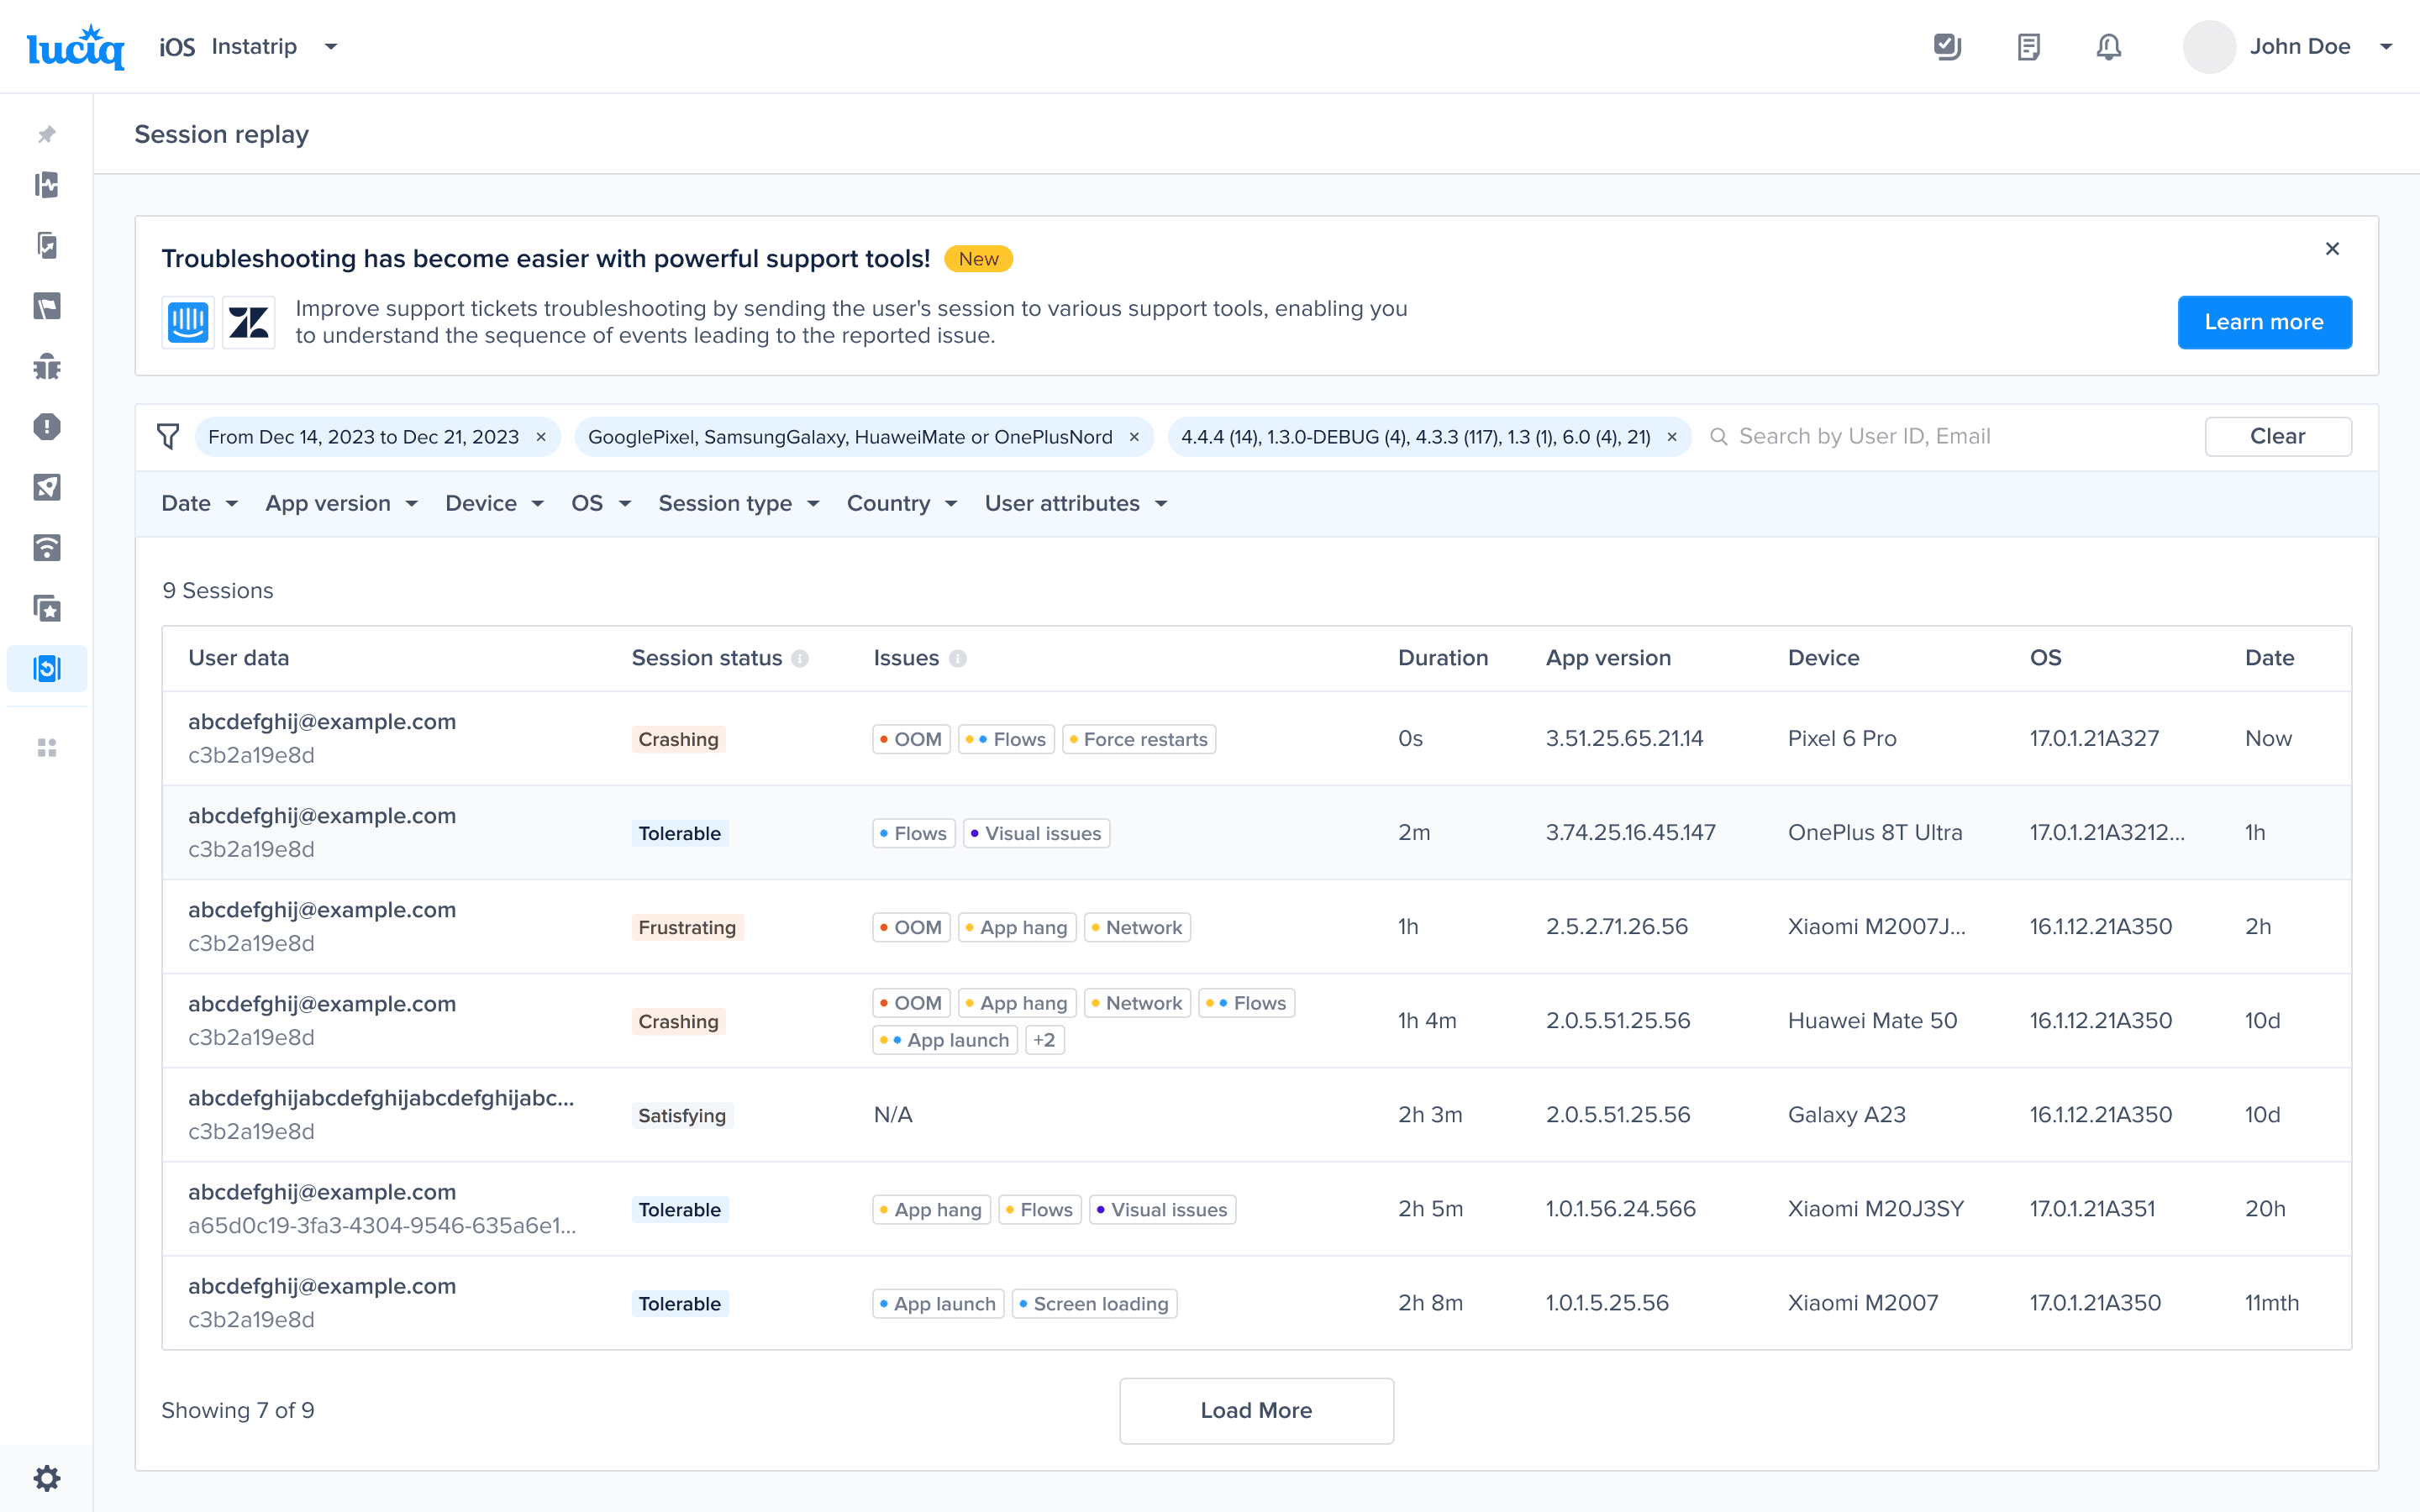Screen dimensions: 2420x1512
Task: Open the OS filter dropdown
Action: (601, 503)
